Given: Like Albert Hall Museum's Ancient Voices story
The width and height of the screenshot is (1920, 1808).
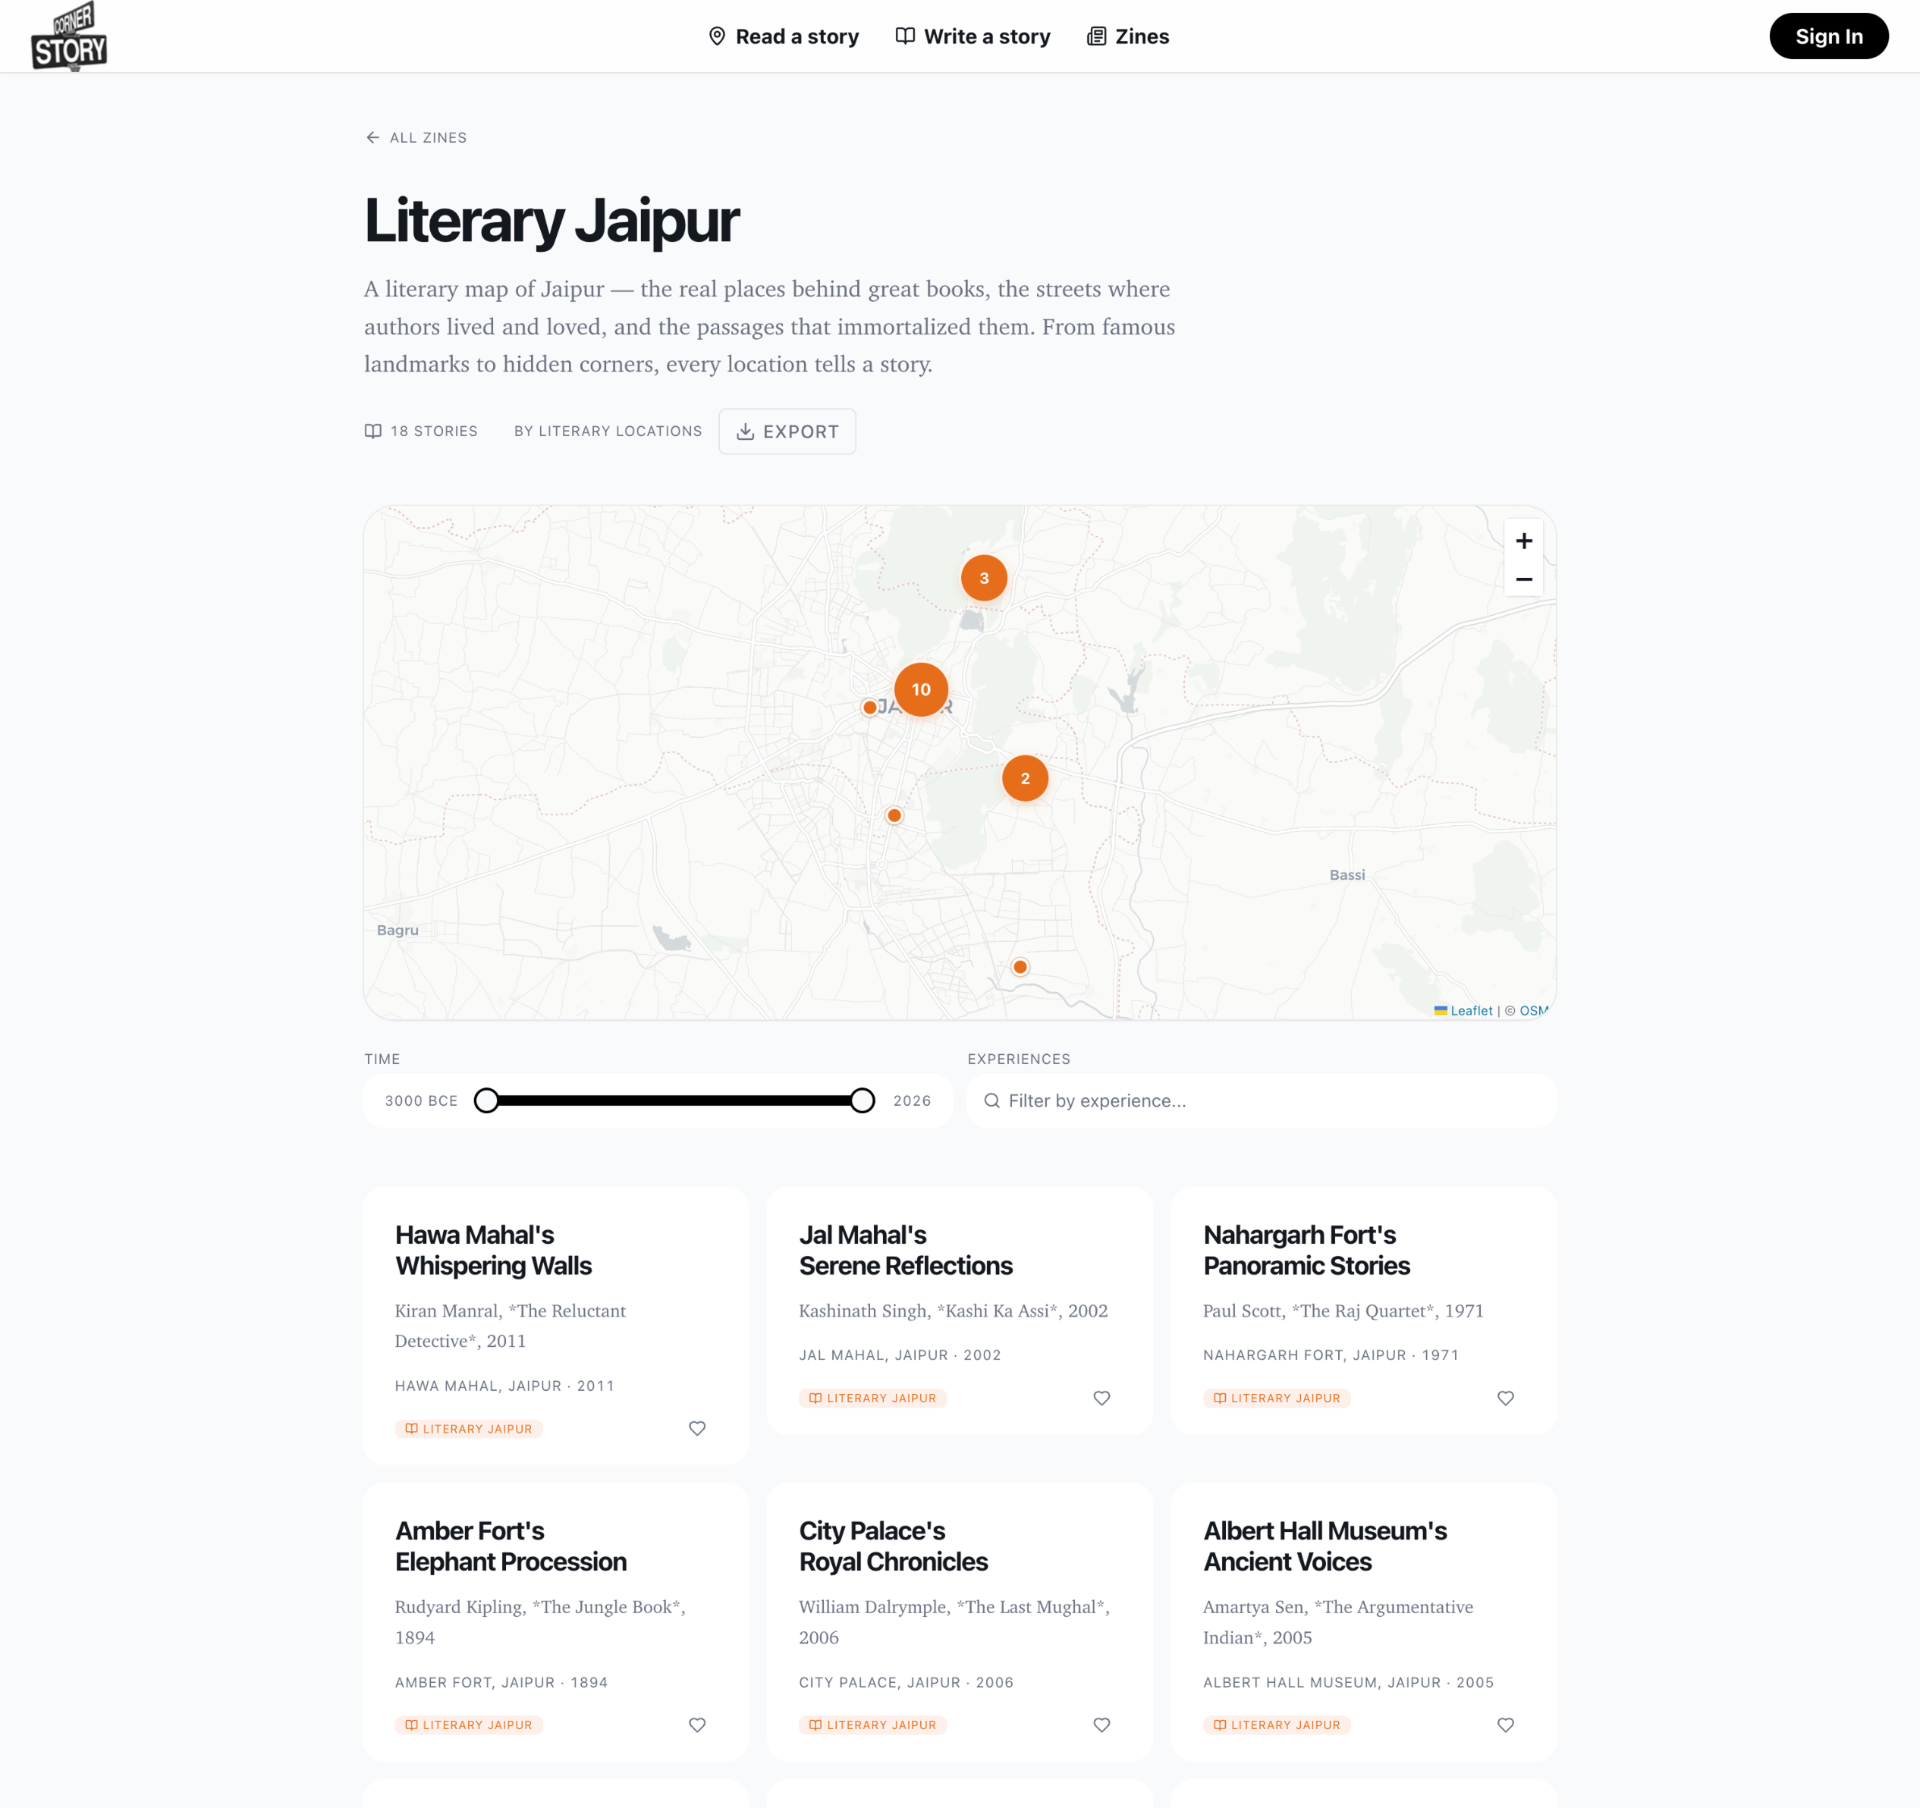Looking at the screenshot, I should 1506,1725.
